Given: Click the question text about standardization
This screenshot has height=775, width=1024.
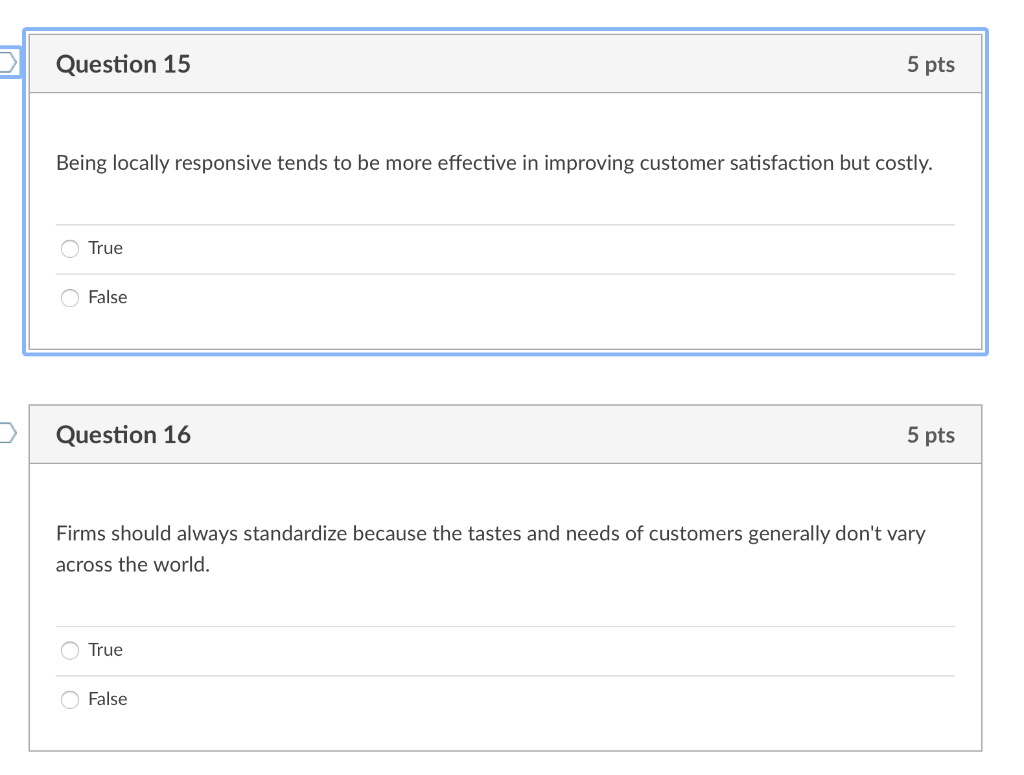Looking at the screenshot, I should 490,548.
